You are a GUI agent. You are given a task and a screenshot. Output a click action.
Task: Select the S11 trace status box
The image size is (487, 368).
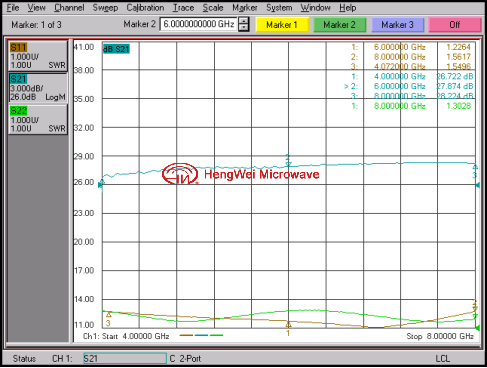pos(38,56)
